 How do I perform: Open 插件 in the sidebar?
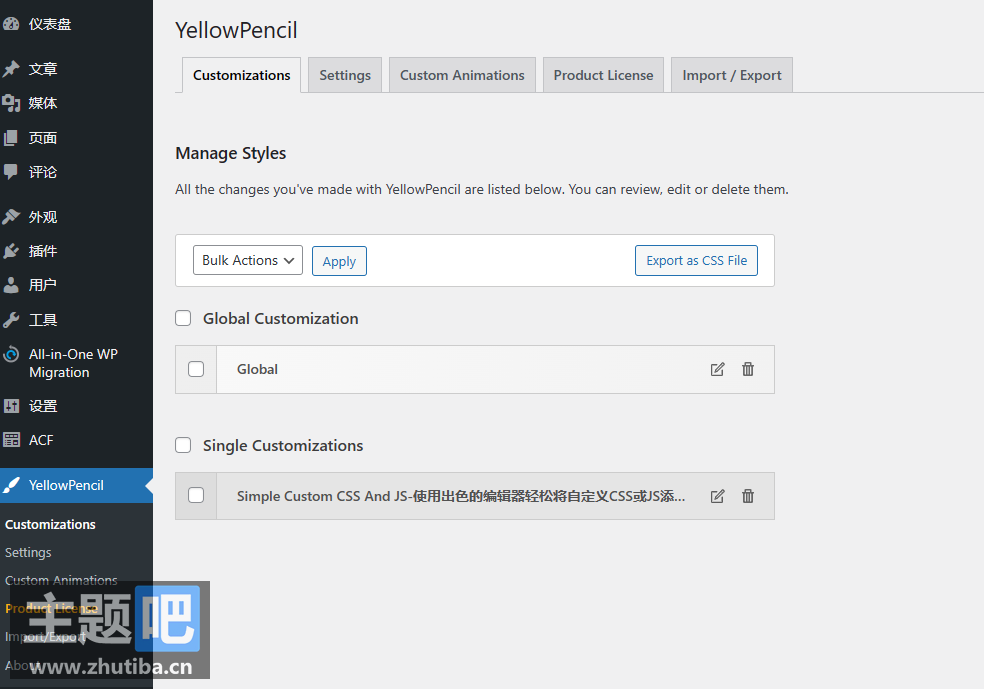click(x=43, y=251)
